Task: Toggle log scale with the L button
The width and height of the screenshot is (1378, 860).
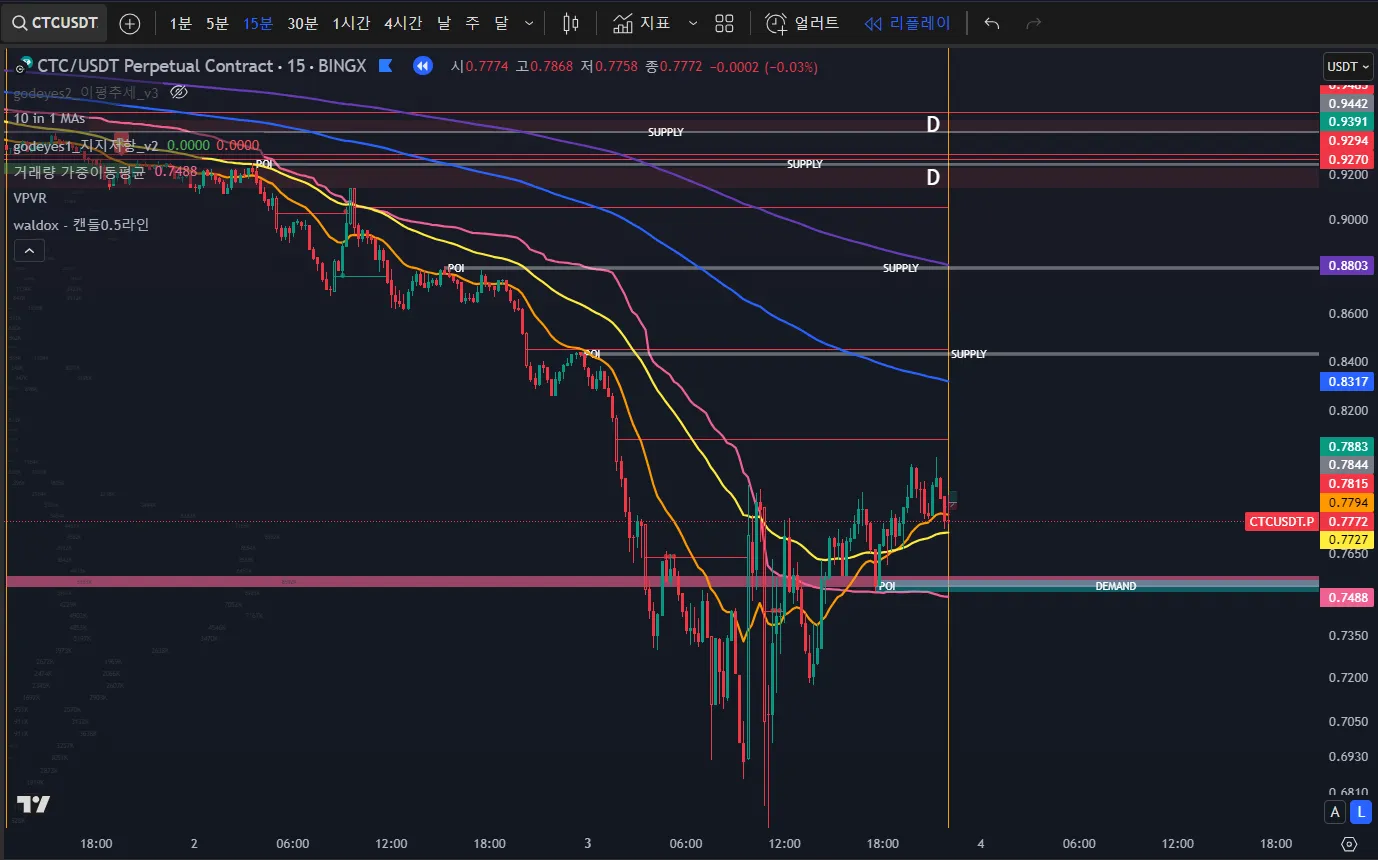Action: coord(1360,812)
